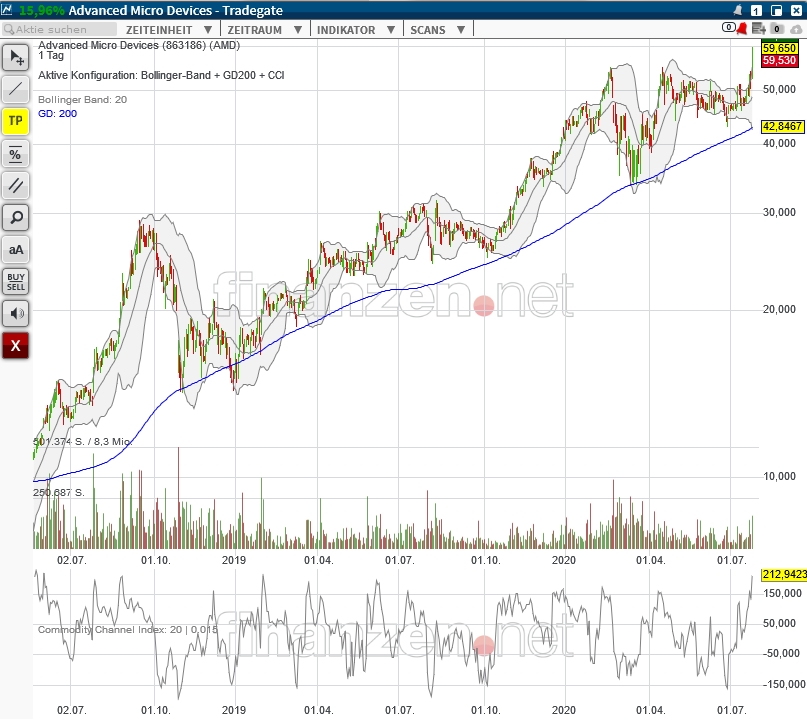
Task: Click the Aktie suchen search field
Action: point(59,29)
